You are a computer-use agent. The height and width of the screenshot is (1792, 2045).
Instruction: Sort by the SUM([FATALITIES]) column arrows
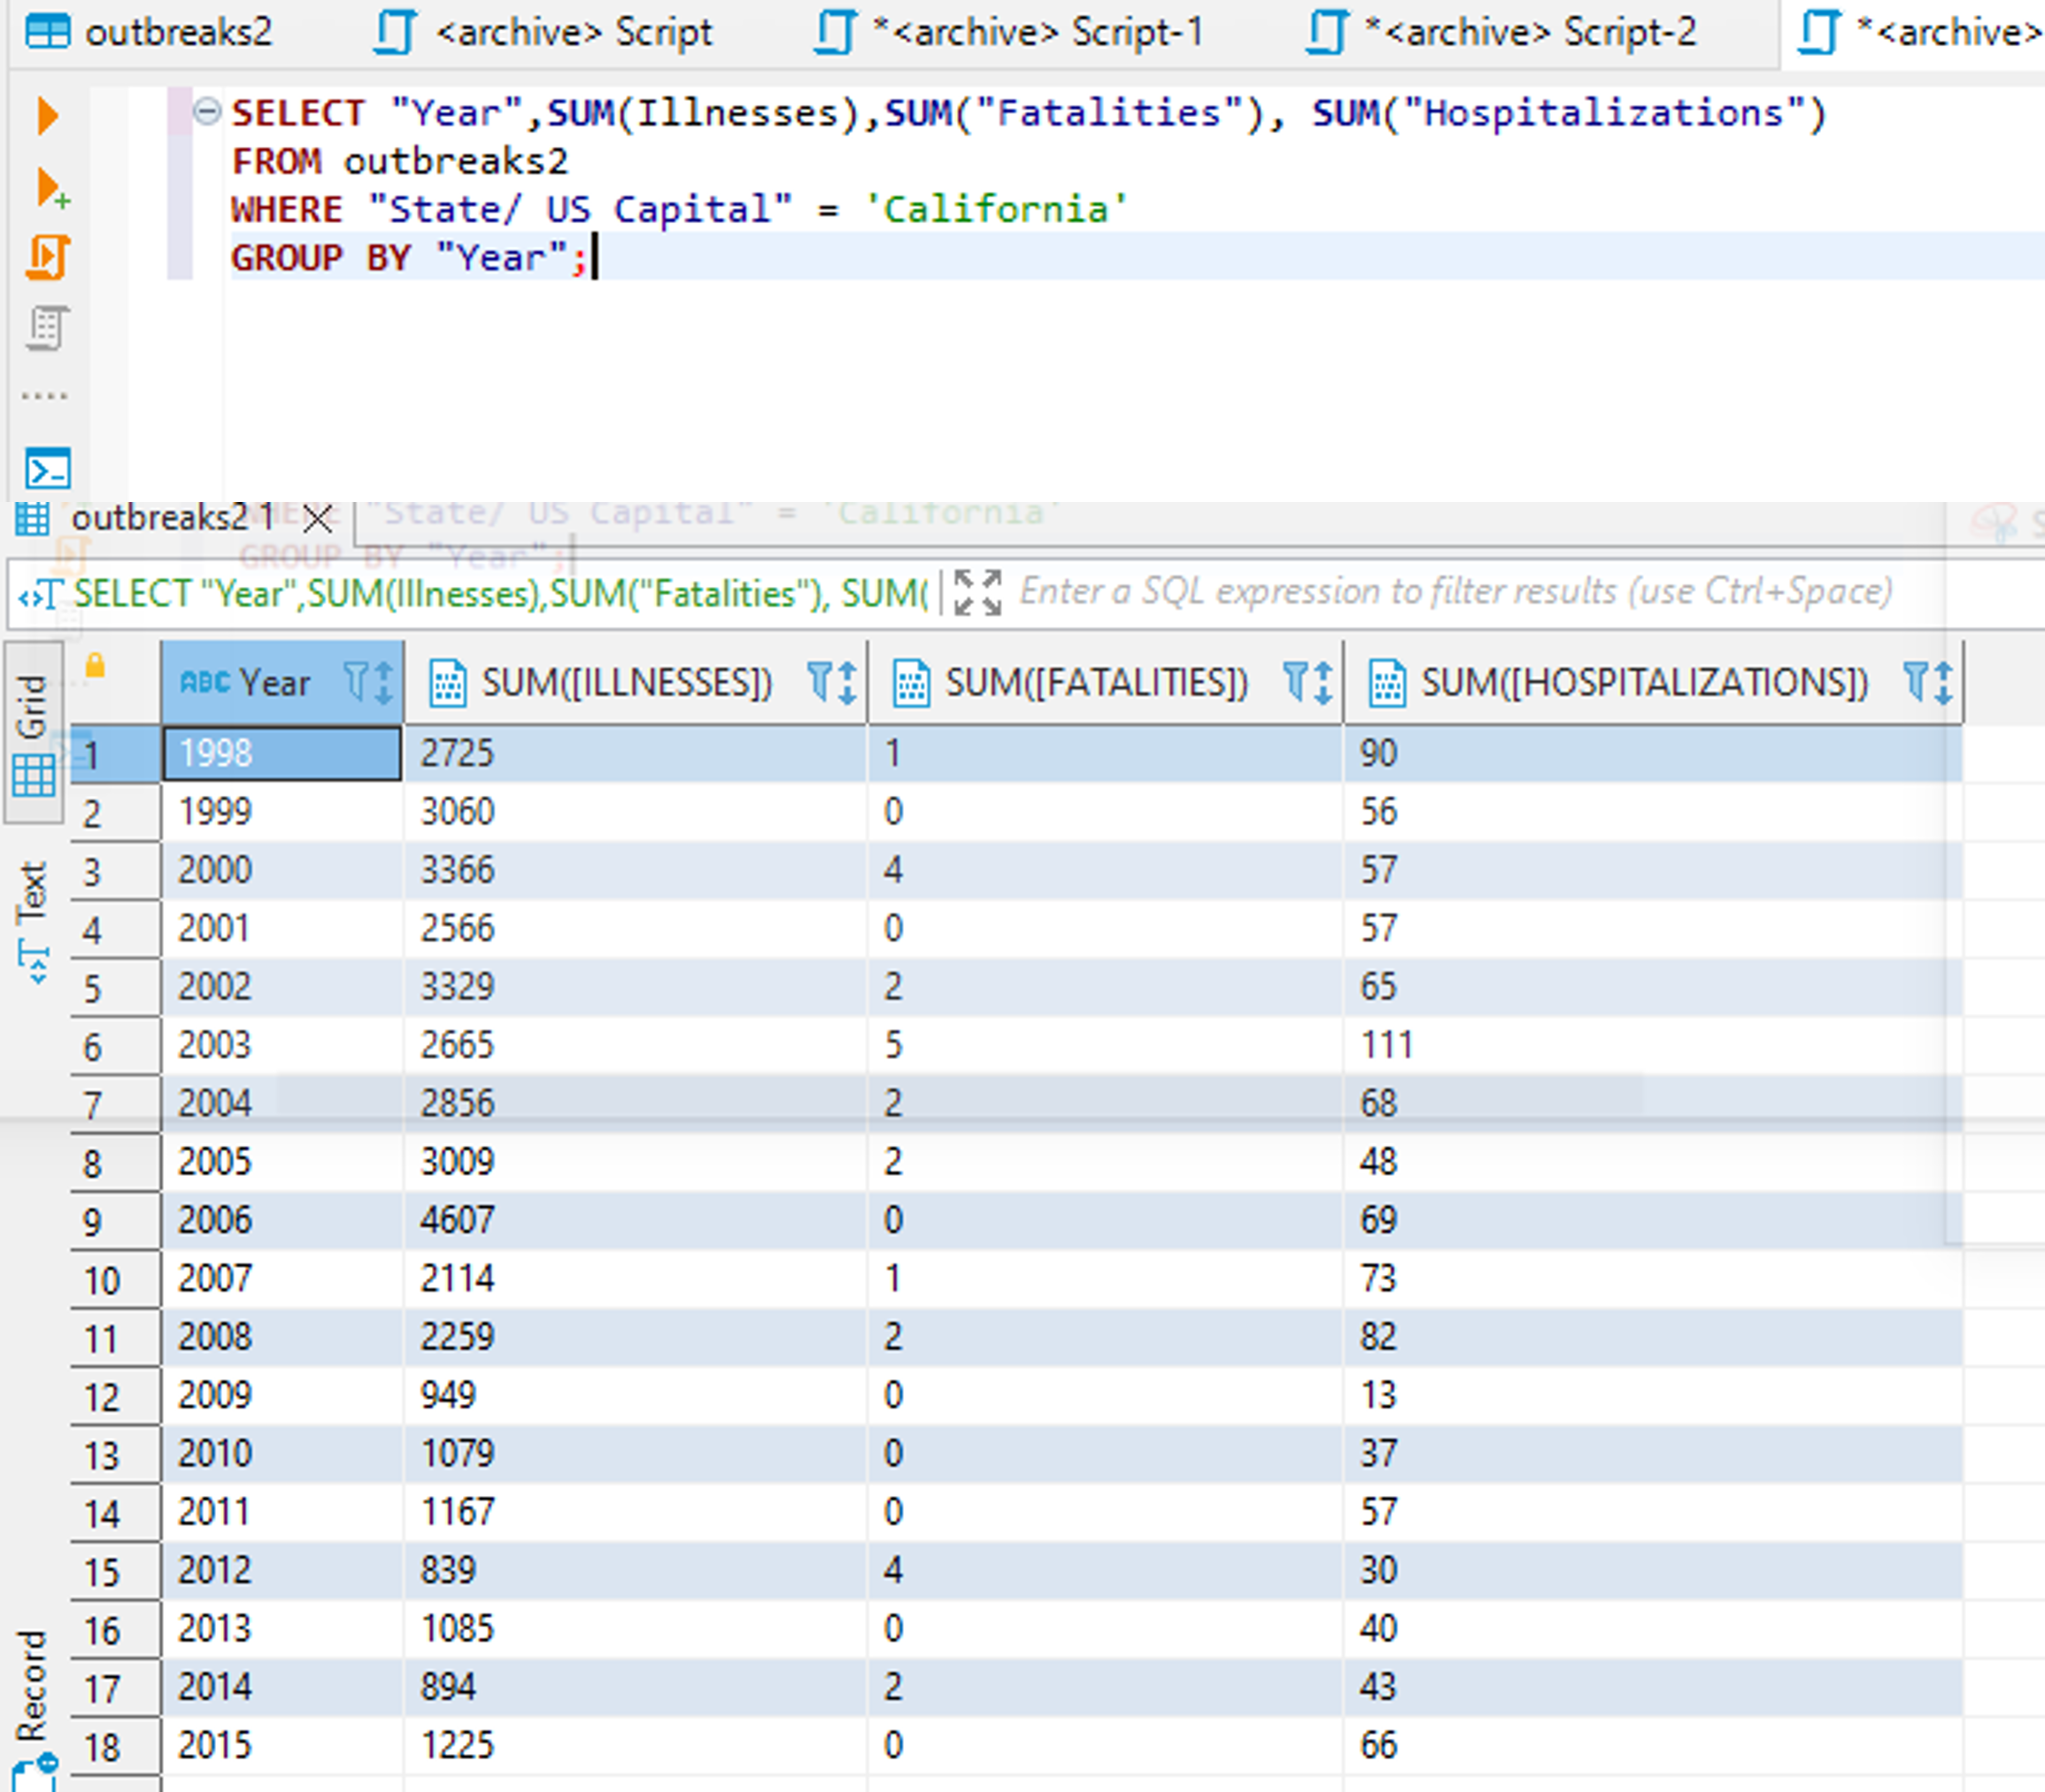1323,682
